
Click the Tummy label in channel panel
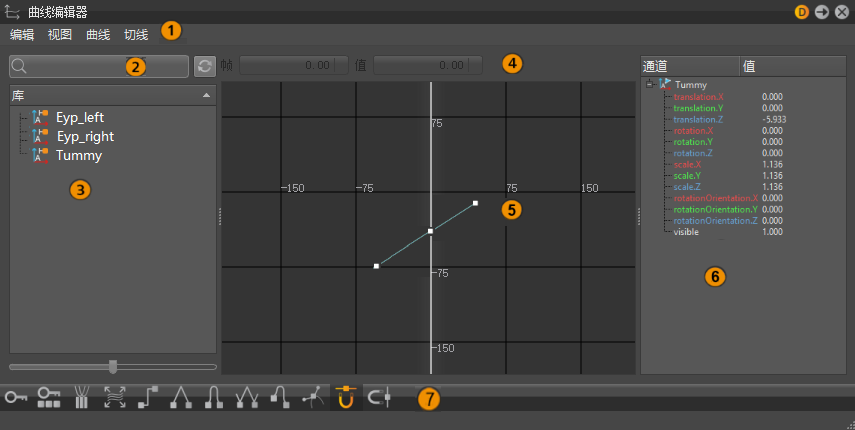click(691, 84)
